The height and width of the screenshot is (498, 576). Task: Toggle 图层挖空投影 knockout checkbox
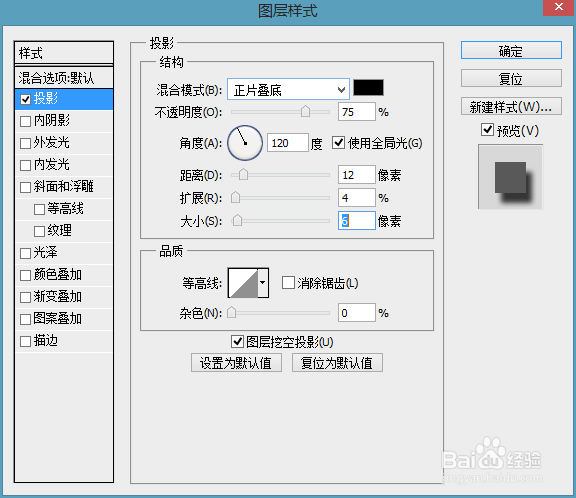click(x=237, y=342)
